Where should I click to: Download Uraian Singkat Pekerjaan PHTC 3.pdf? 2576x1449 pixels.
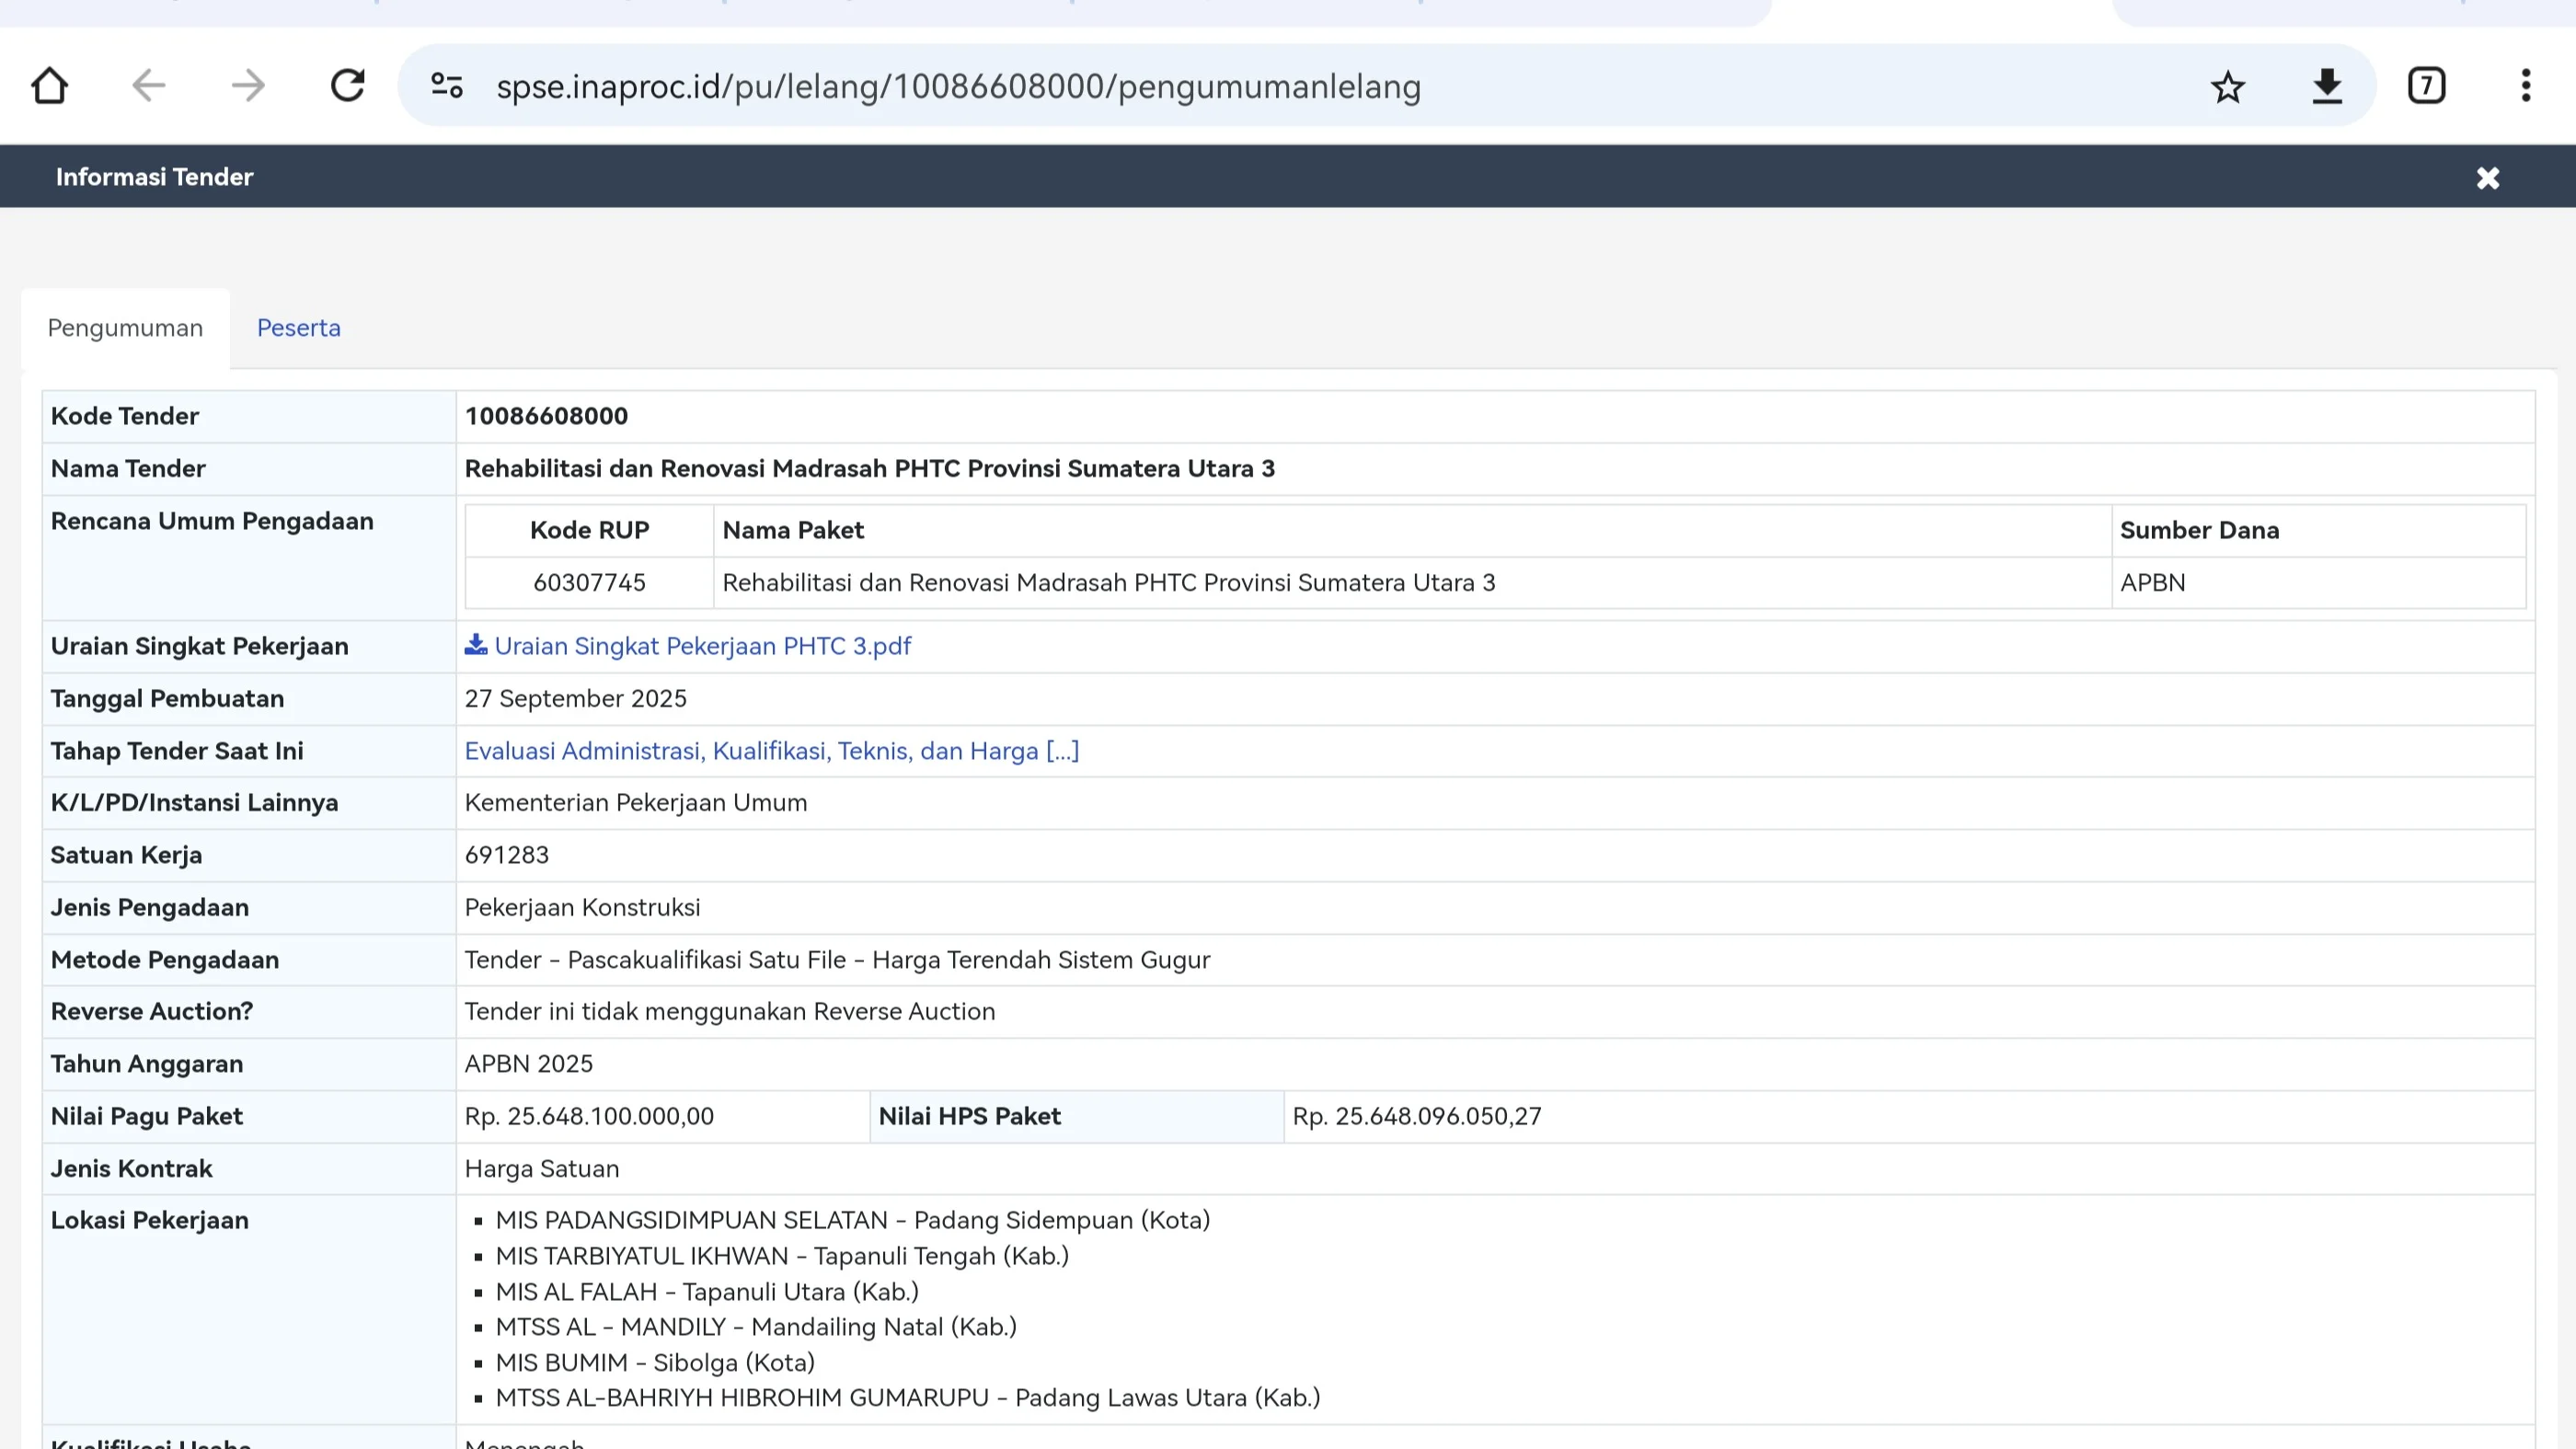[x=702, y=647]
